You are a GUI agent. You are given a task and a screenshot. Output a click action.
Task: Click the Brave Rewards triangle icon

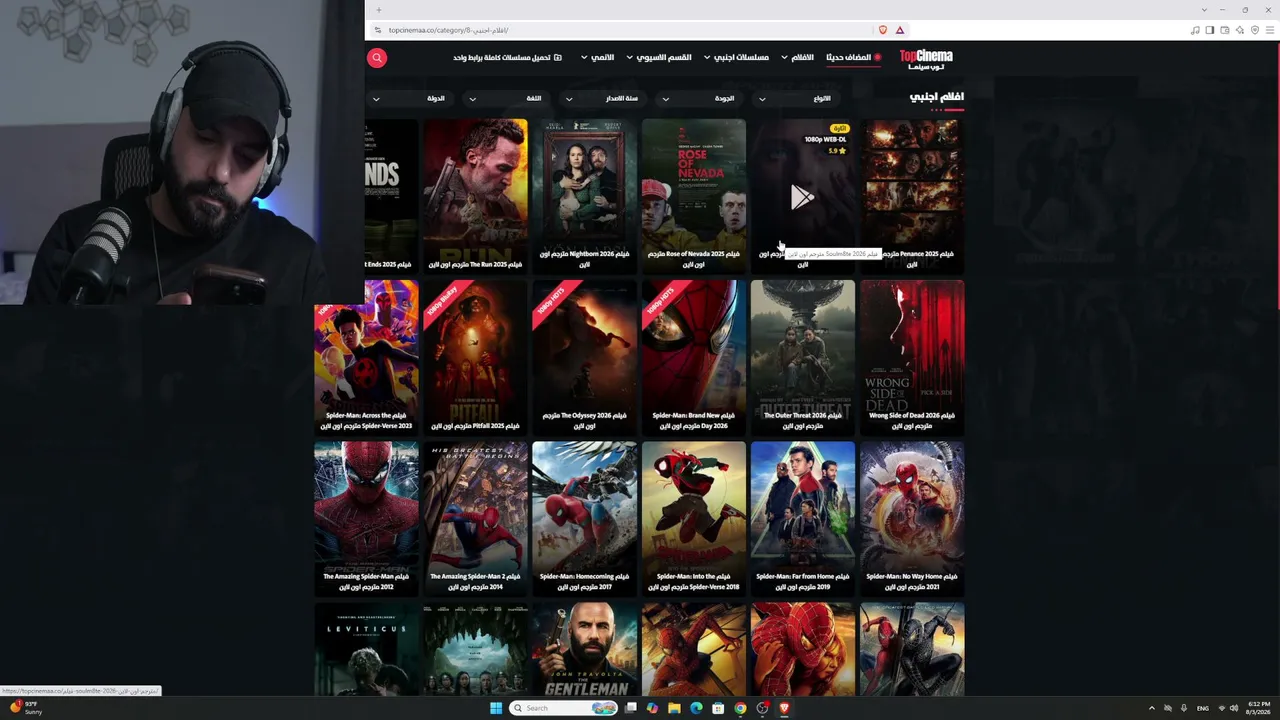[x=900, y=30]
